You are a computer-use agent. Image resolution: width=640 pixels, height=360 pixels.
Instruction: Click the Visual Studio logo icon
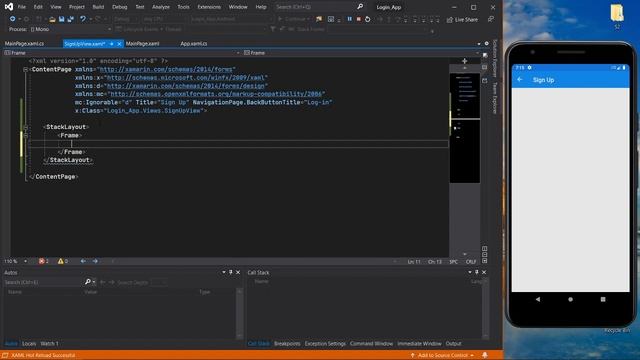point(9,7)
